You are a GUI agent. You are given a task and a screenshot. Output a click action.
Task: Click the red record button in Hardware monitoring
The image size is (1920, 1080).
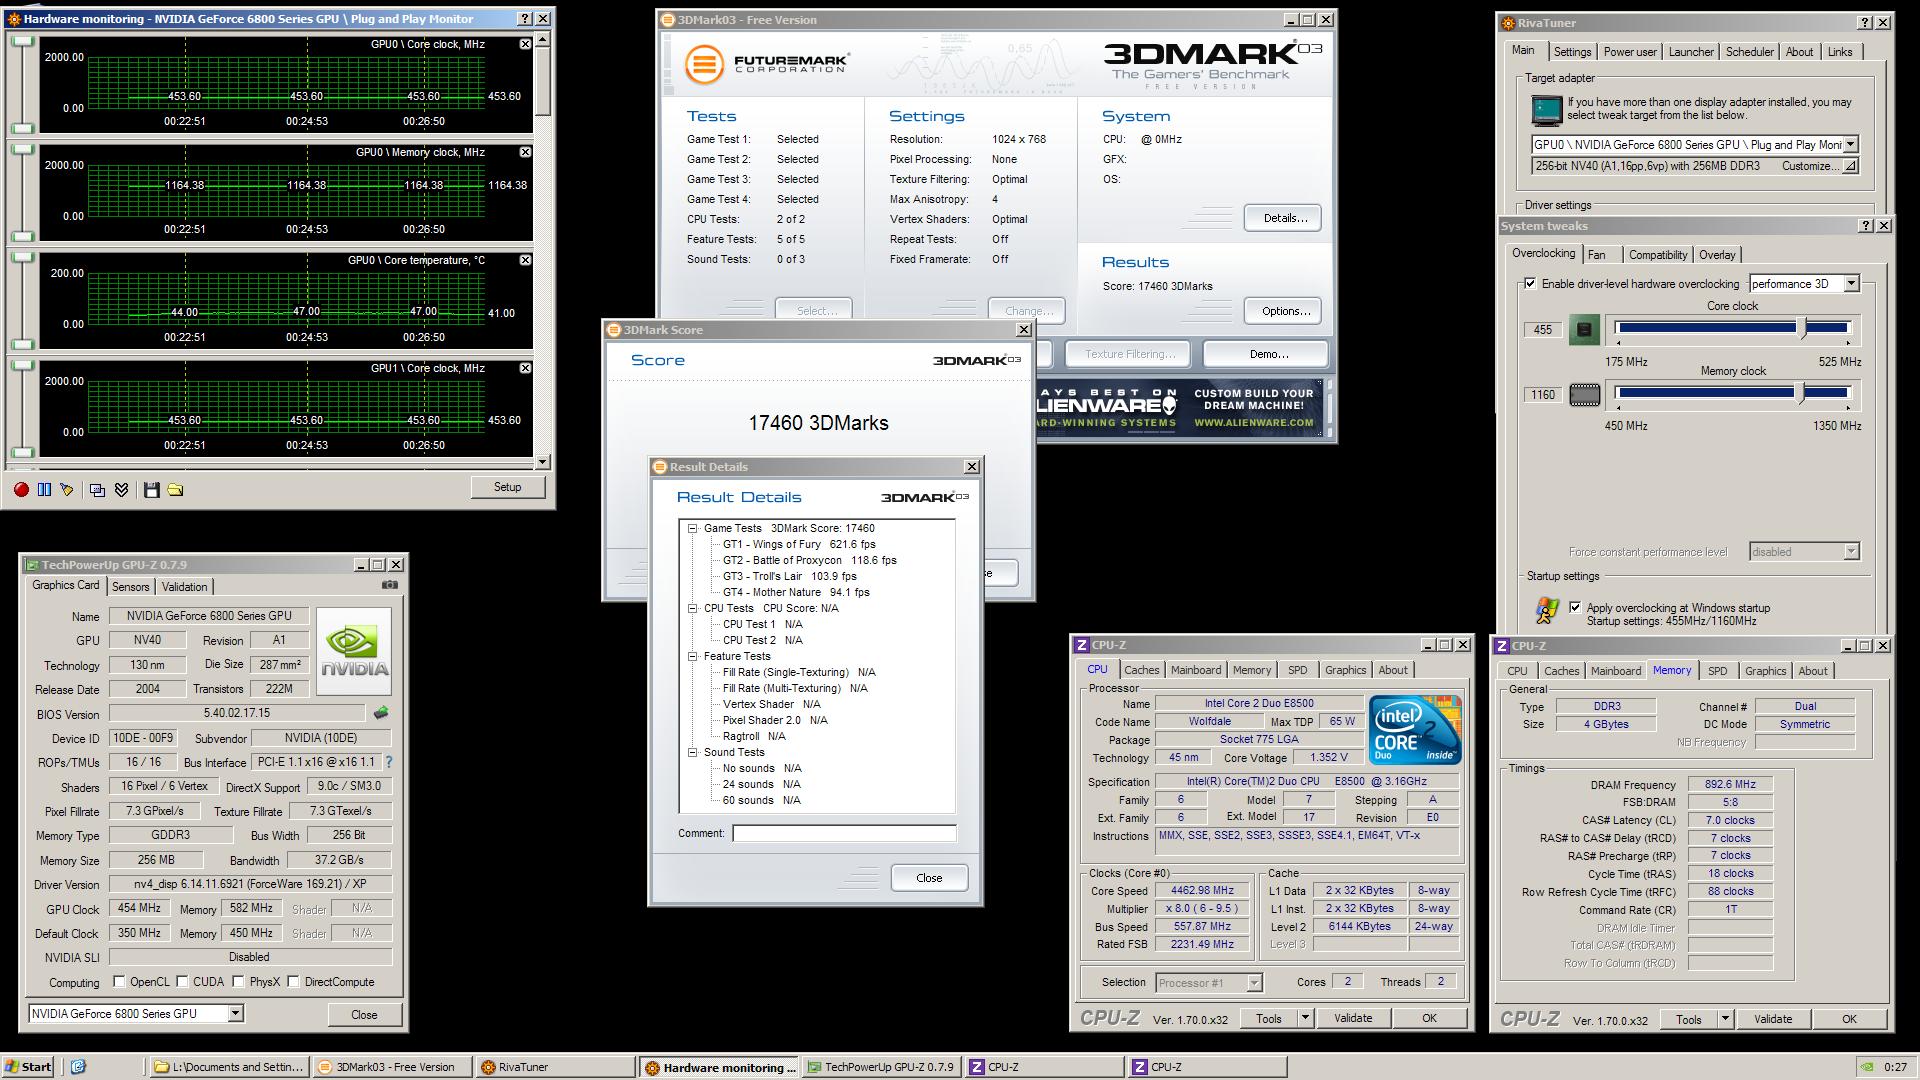pos(21,490)
